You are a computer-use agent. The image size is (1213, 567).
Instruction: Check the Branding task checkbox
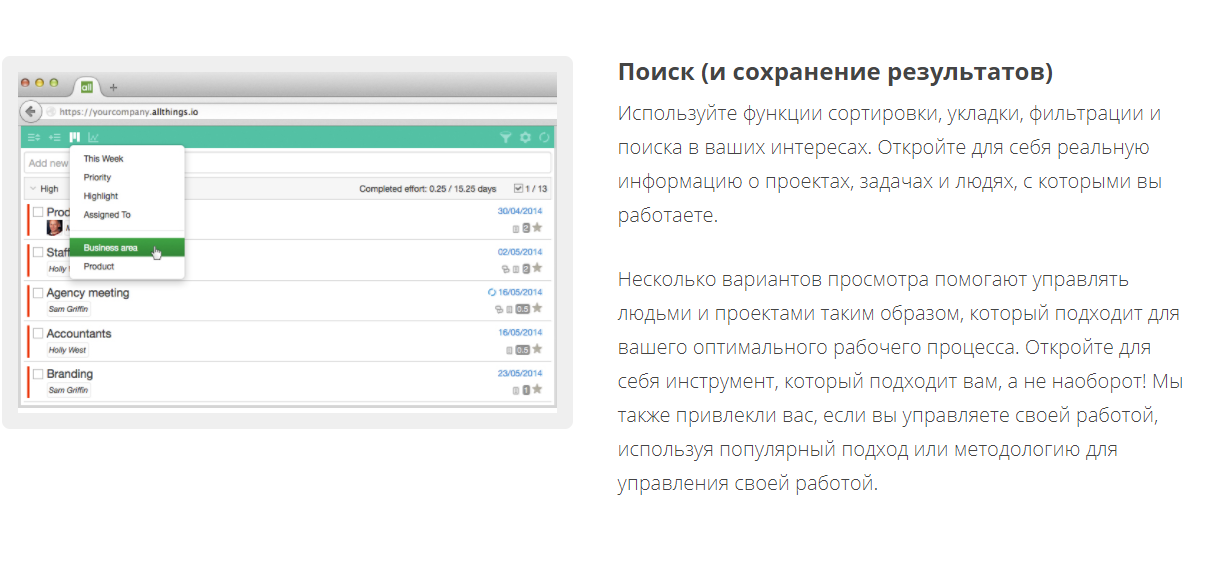(x=38, y=374)
